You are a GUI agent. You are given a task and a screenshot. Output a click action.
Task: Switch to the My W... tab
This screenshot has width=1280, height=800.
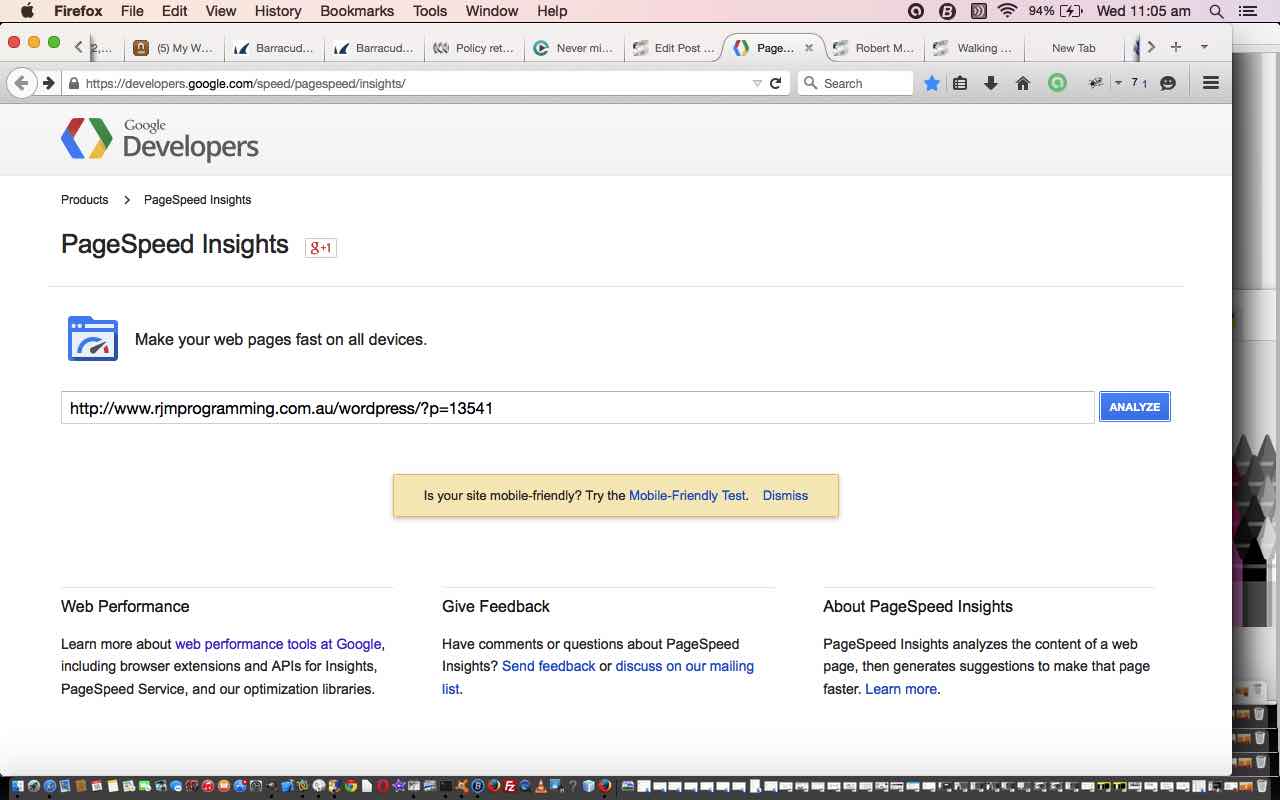click(174, 47)
